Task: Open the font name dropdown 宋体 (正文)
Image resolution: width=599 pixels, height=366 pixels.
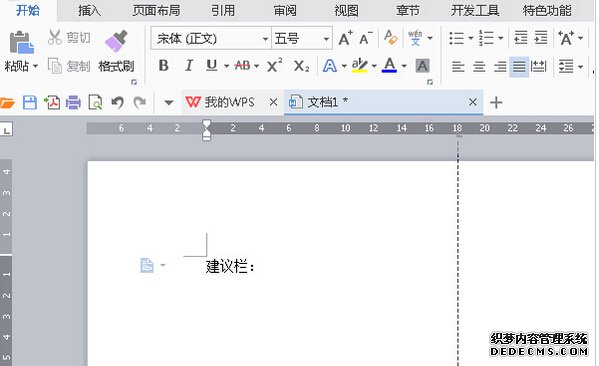Action: (211, 38)
